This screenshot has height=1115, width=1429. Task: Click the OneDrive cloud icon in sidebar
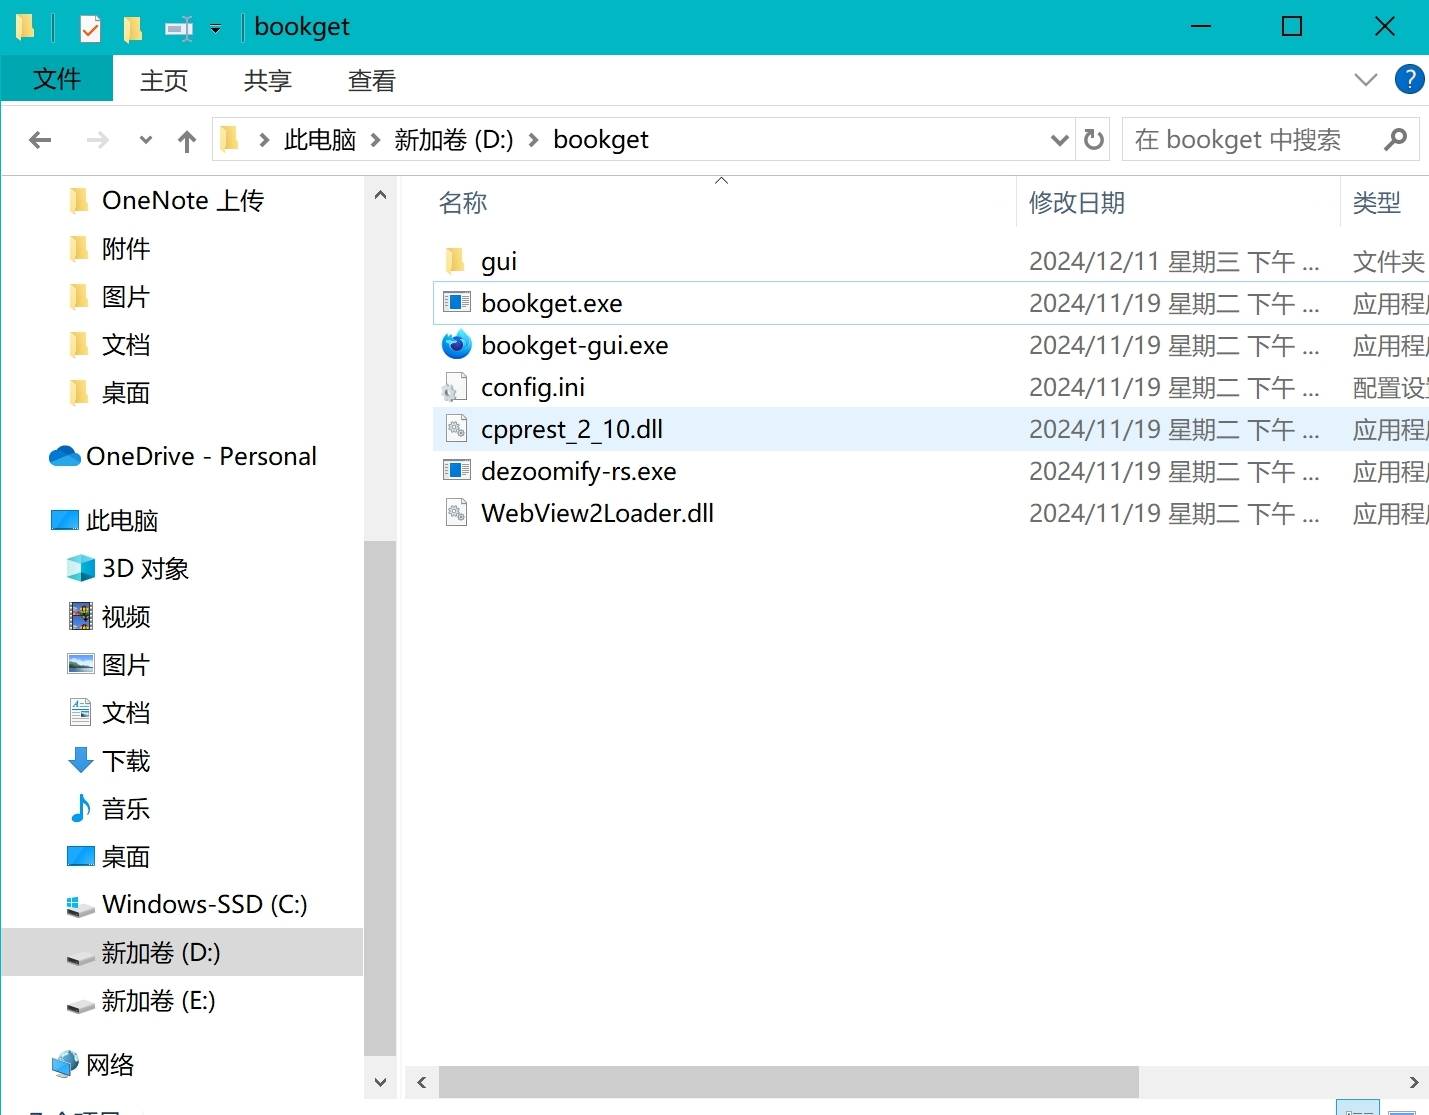(x=65, y=456)
